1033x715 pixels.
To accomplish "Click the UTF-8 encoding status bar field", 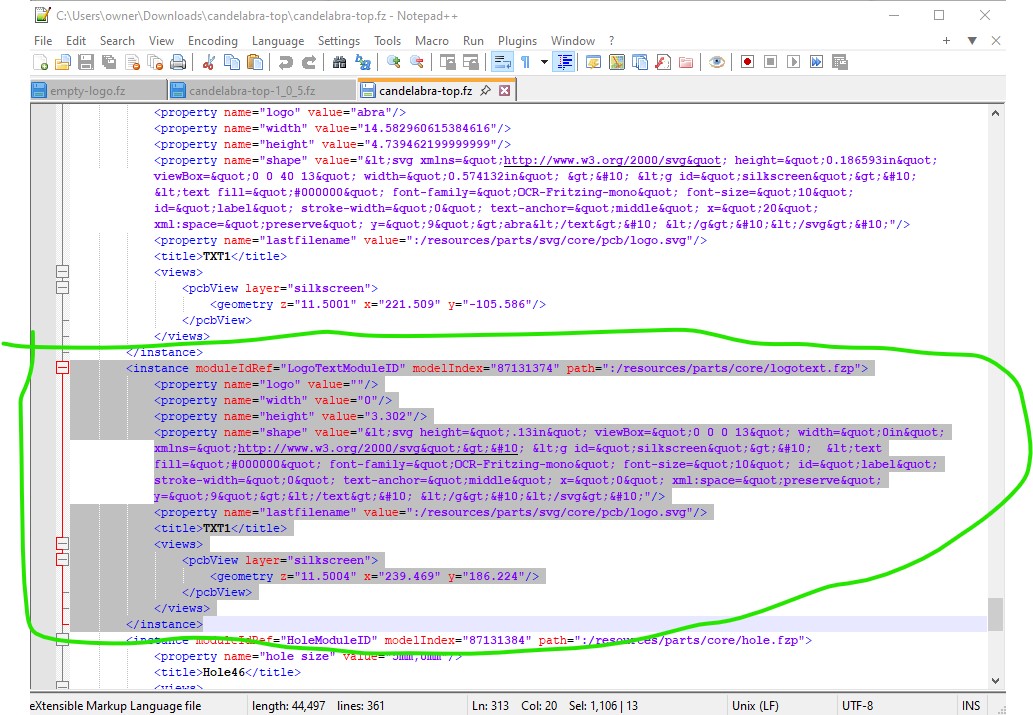I will (x=857, y=705).
